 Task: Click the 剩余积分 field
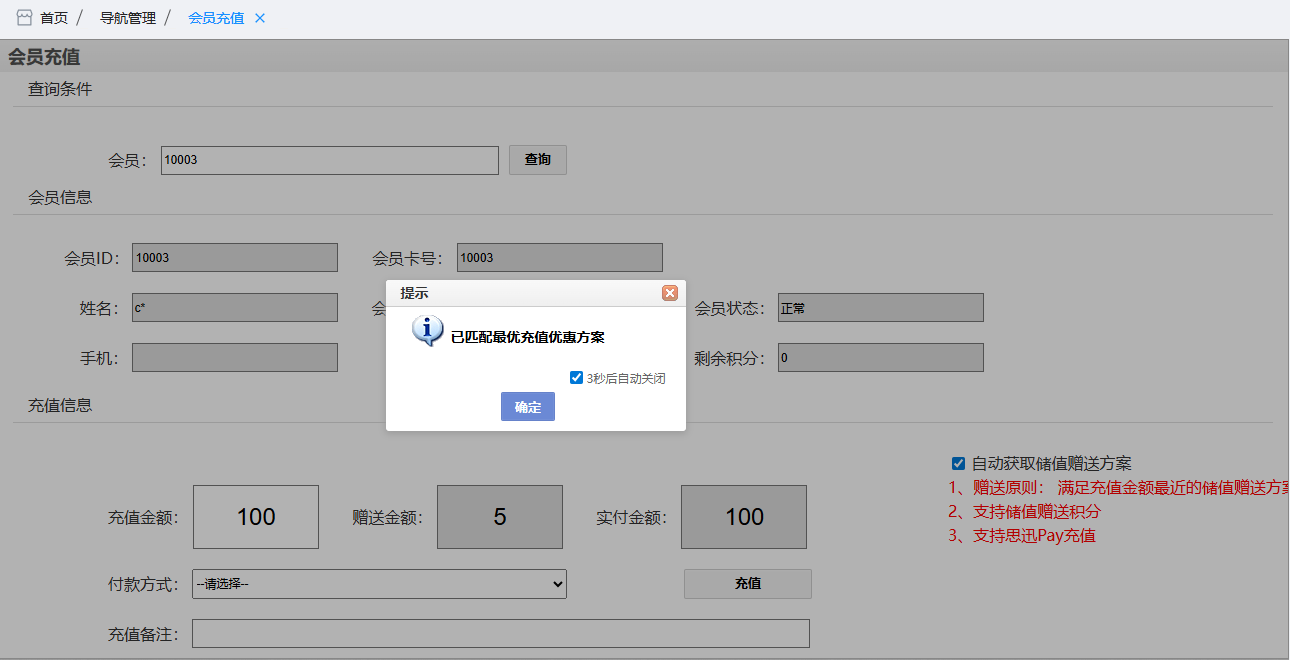[x=880, y=357]
